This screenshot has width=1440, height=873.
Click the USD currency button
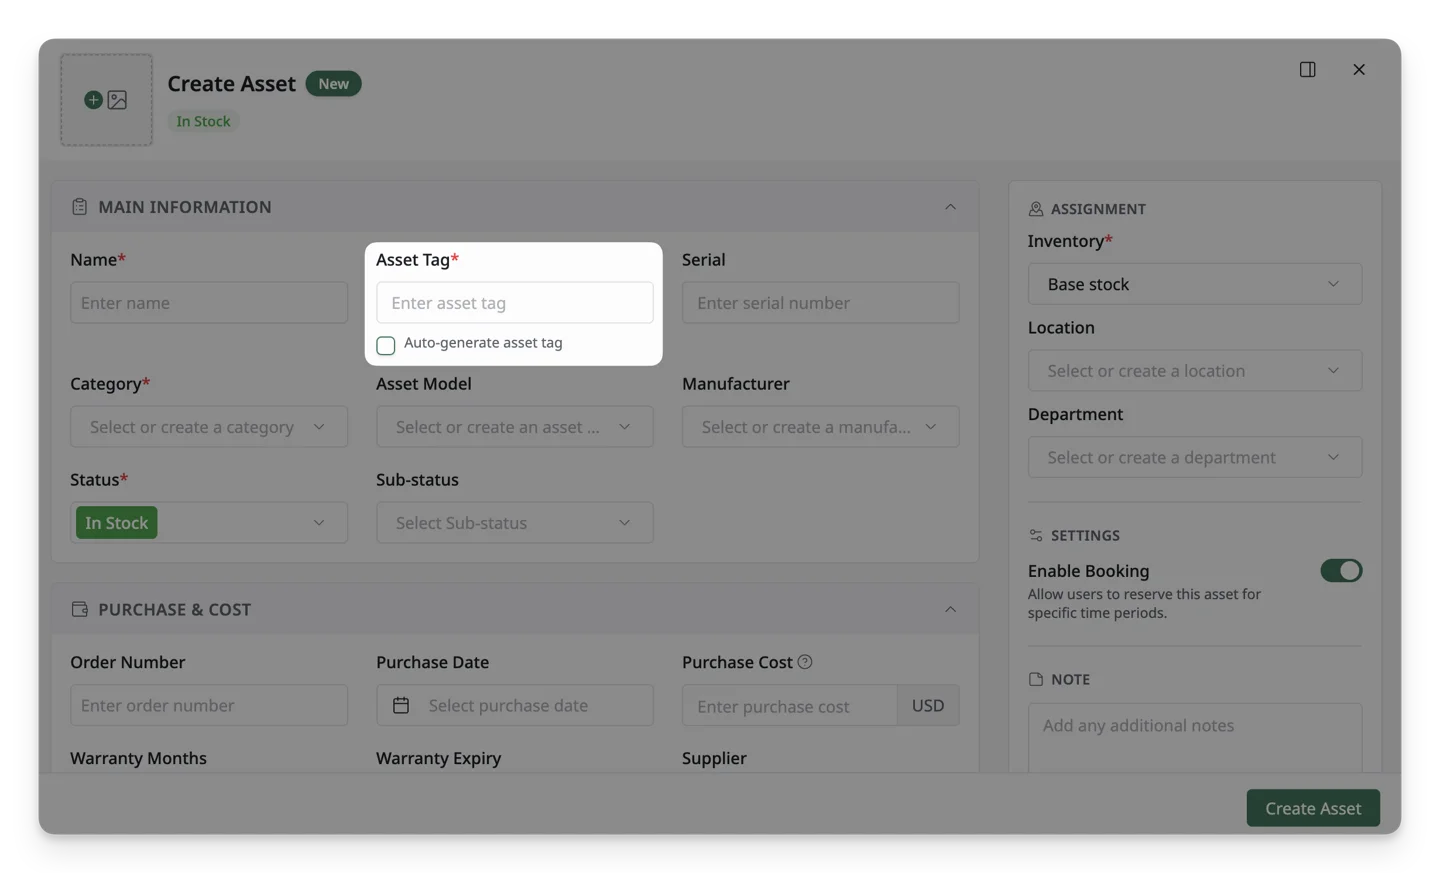pyautogui.click(x=928, y=706)
